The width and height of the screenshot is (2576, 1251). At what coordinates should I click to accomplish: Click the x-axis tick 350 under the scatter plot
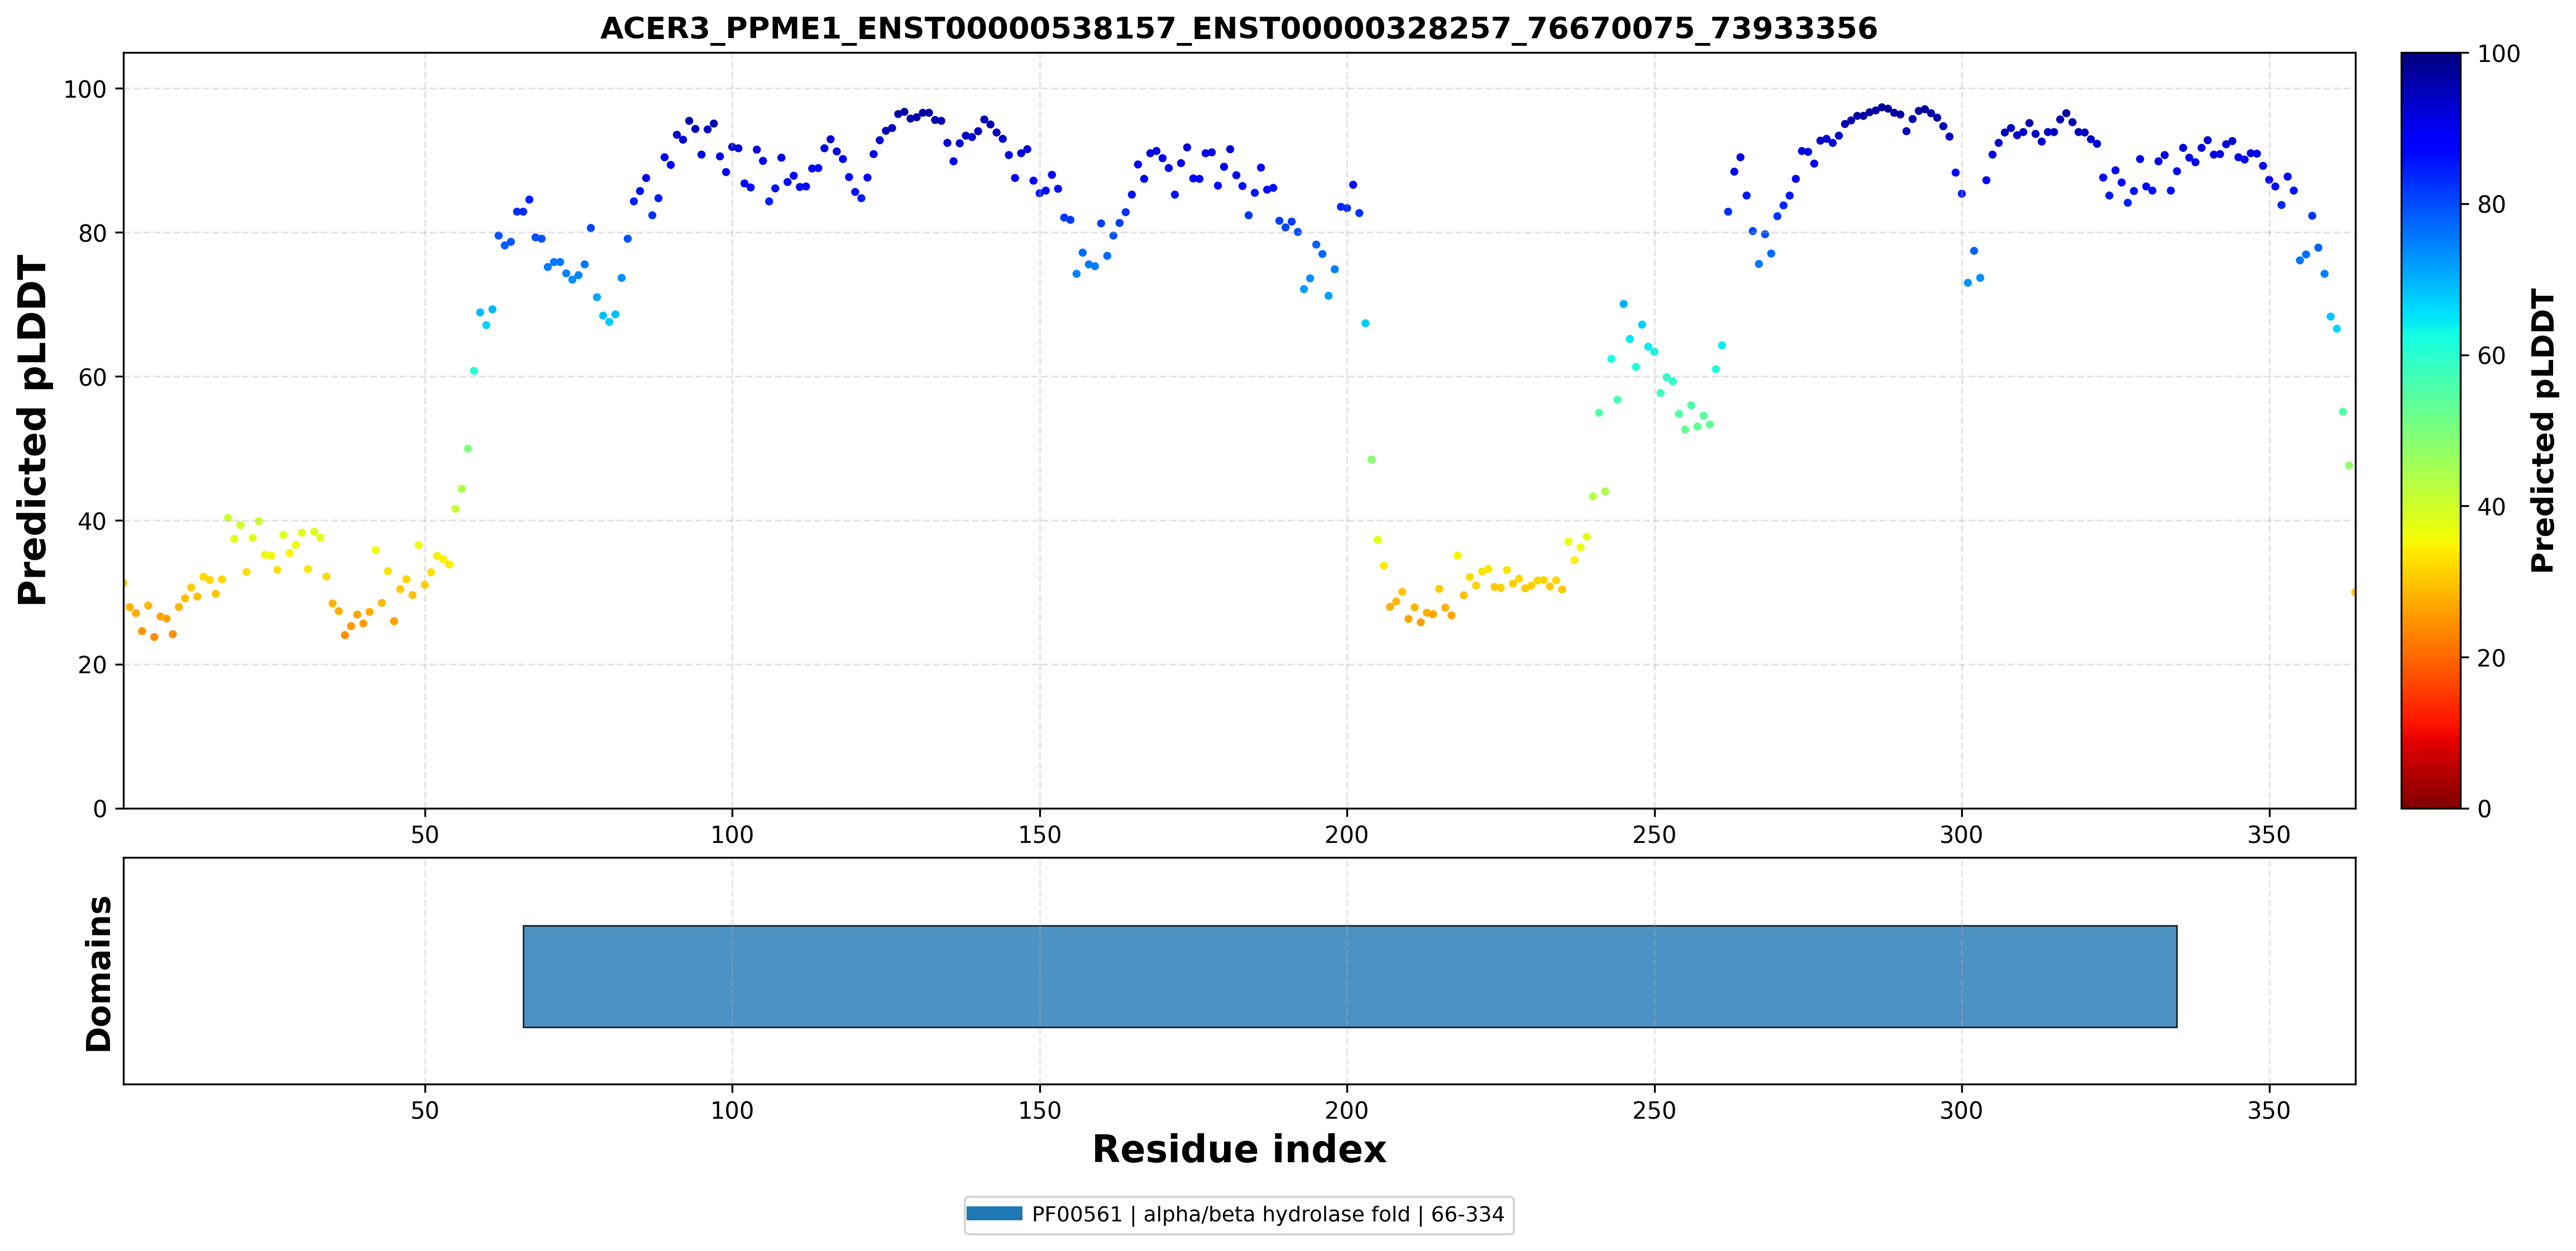click(2268, 834)
